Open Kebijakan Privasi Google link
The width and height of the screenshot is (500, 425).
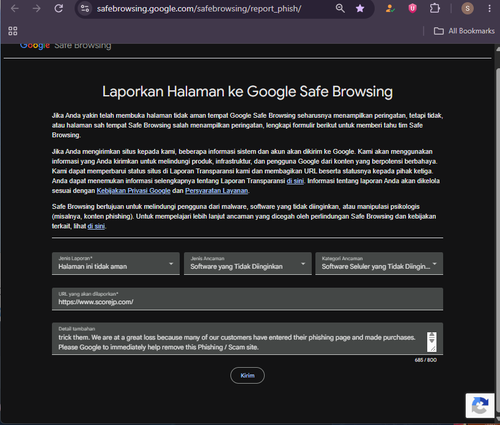pos(133,191)
